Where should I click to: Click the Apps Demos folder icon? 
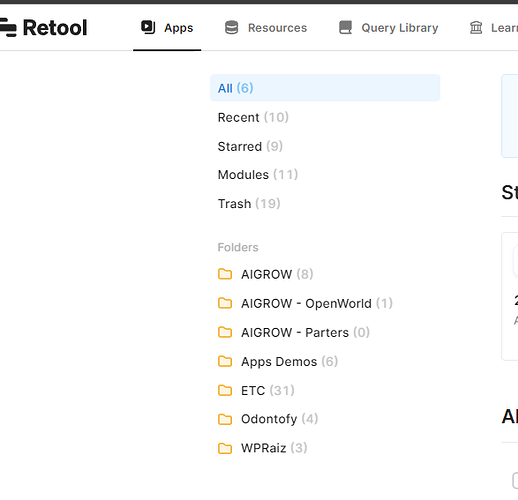pos(225,361)
